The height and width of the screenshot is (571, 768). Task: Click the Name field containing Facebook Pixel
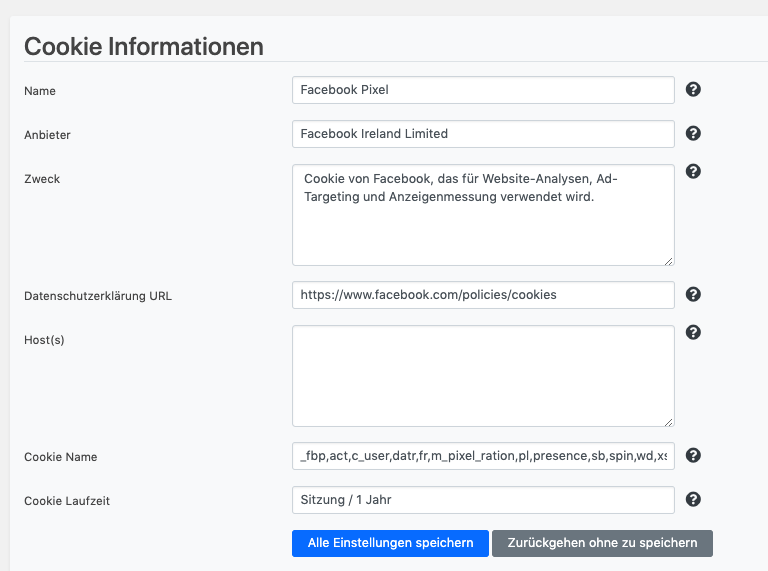pyautogui.click(x=483, y=90)
